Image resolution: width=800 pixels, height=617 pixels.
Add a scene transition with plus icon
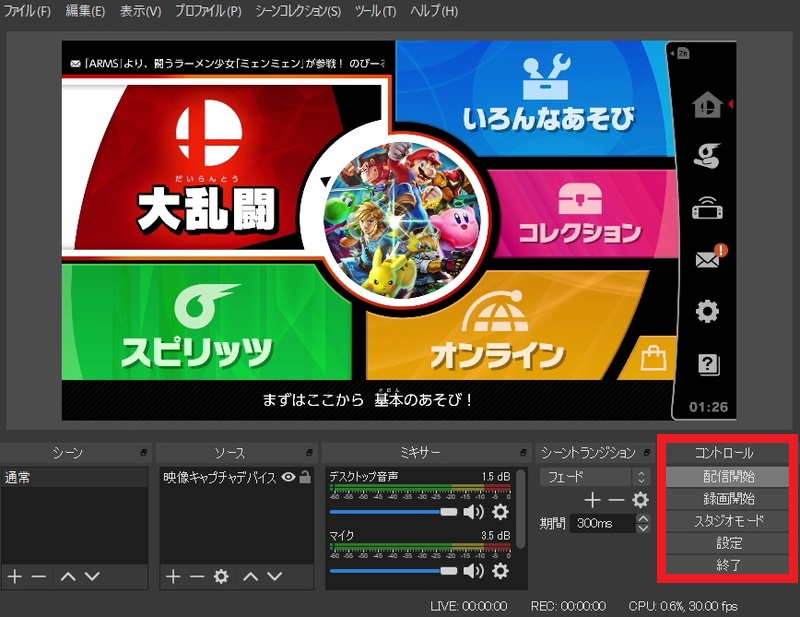point(592,500)
